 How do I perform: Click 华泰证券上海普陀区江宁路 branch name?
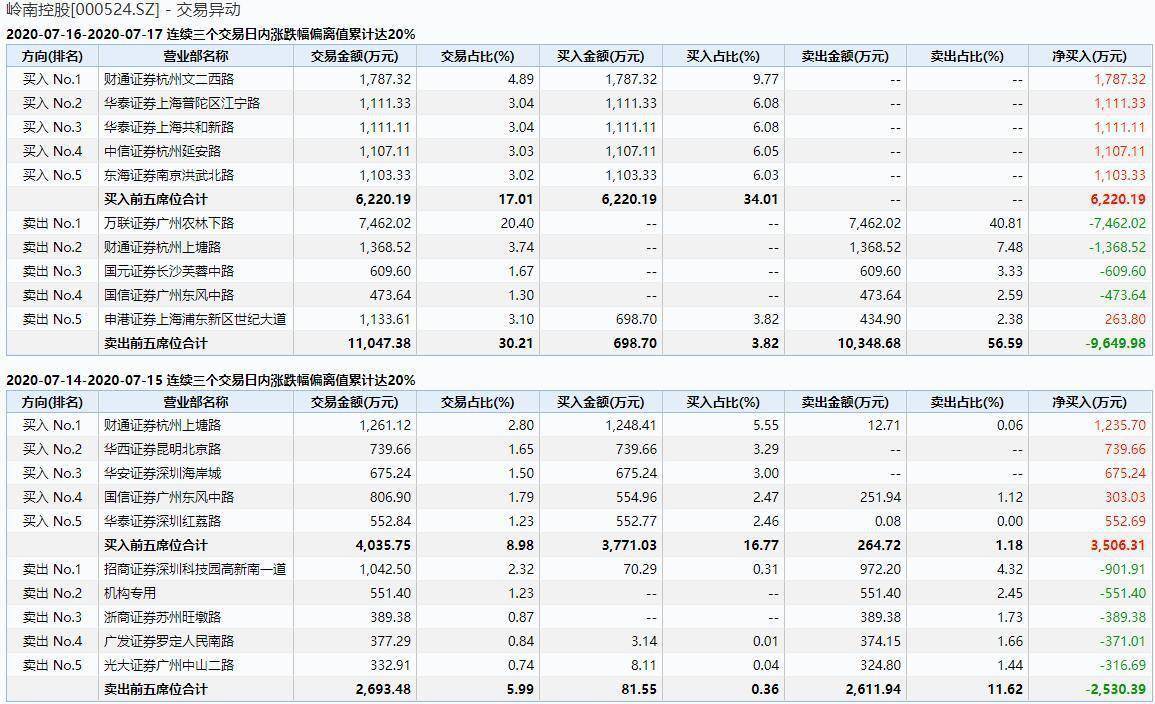pos(182,103)
